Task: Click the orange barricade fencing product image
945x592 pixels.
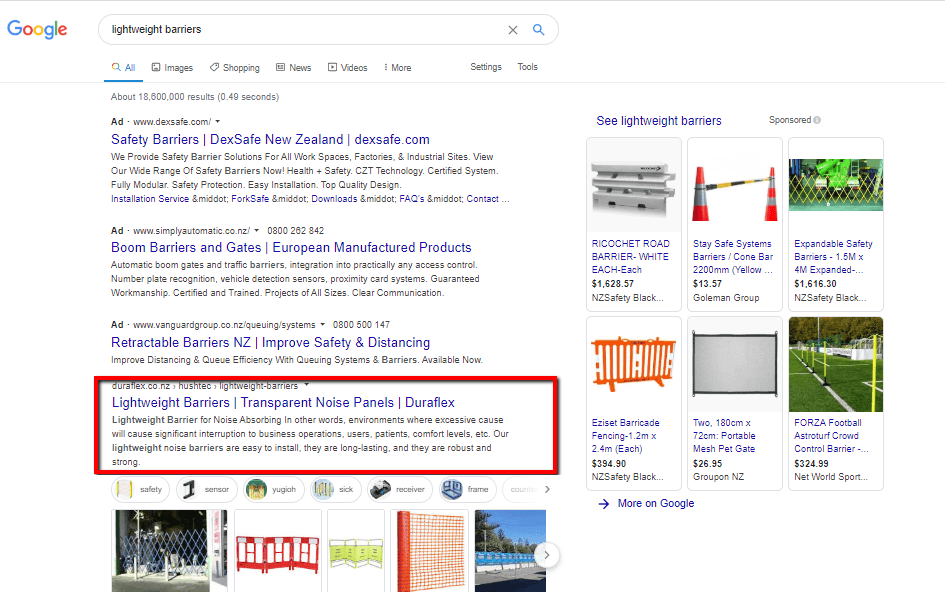Action: (x=633, y=365)
